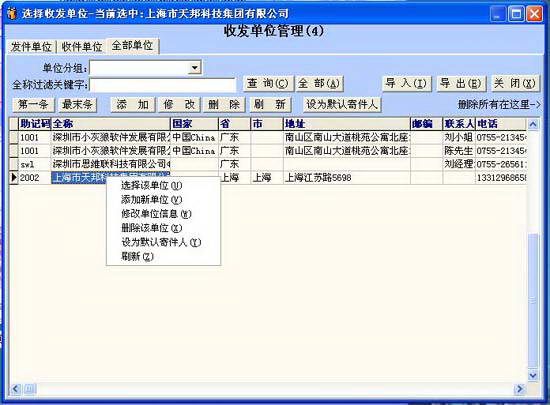Screen dimensions: 550x405
Task: Select the swl code cell
Action: point(35,164)
